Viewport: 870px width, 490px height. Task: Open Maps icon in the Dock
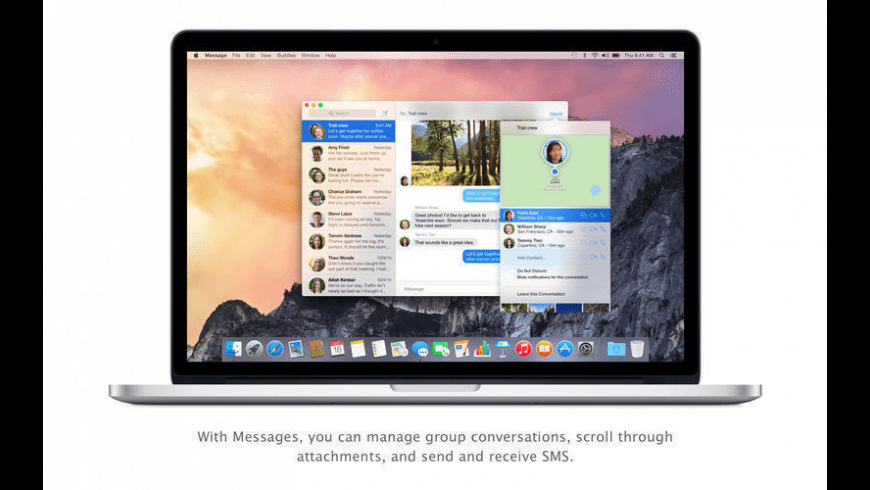[399, 348]
